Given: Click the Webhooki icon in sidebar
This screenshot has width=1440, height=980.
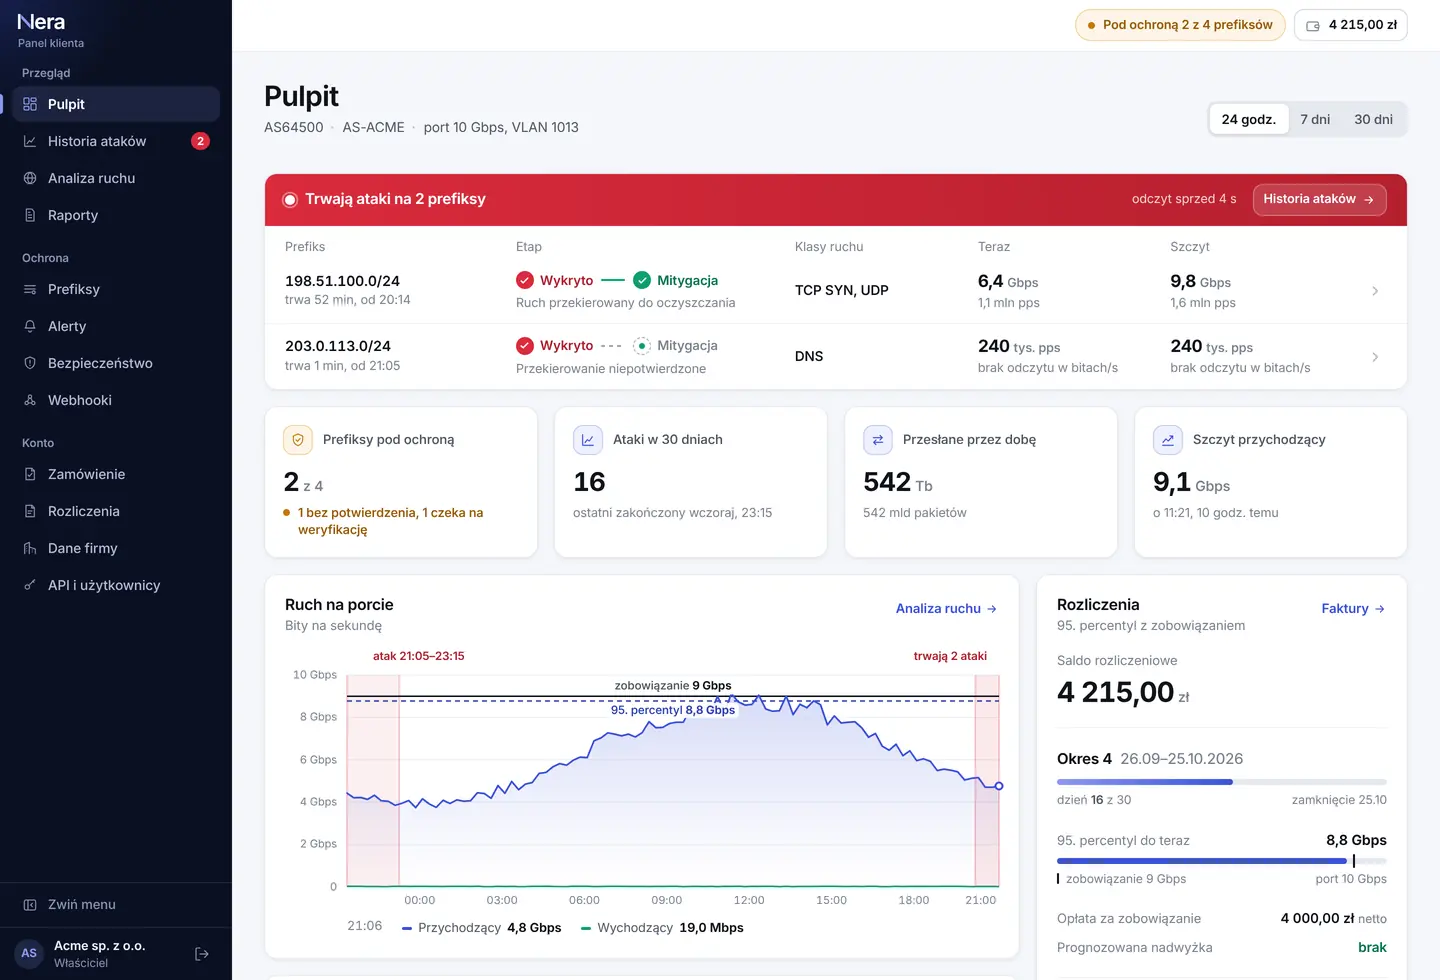Looking at the screenshot, I should pos(30,400).
